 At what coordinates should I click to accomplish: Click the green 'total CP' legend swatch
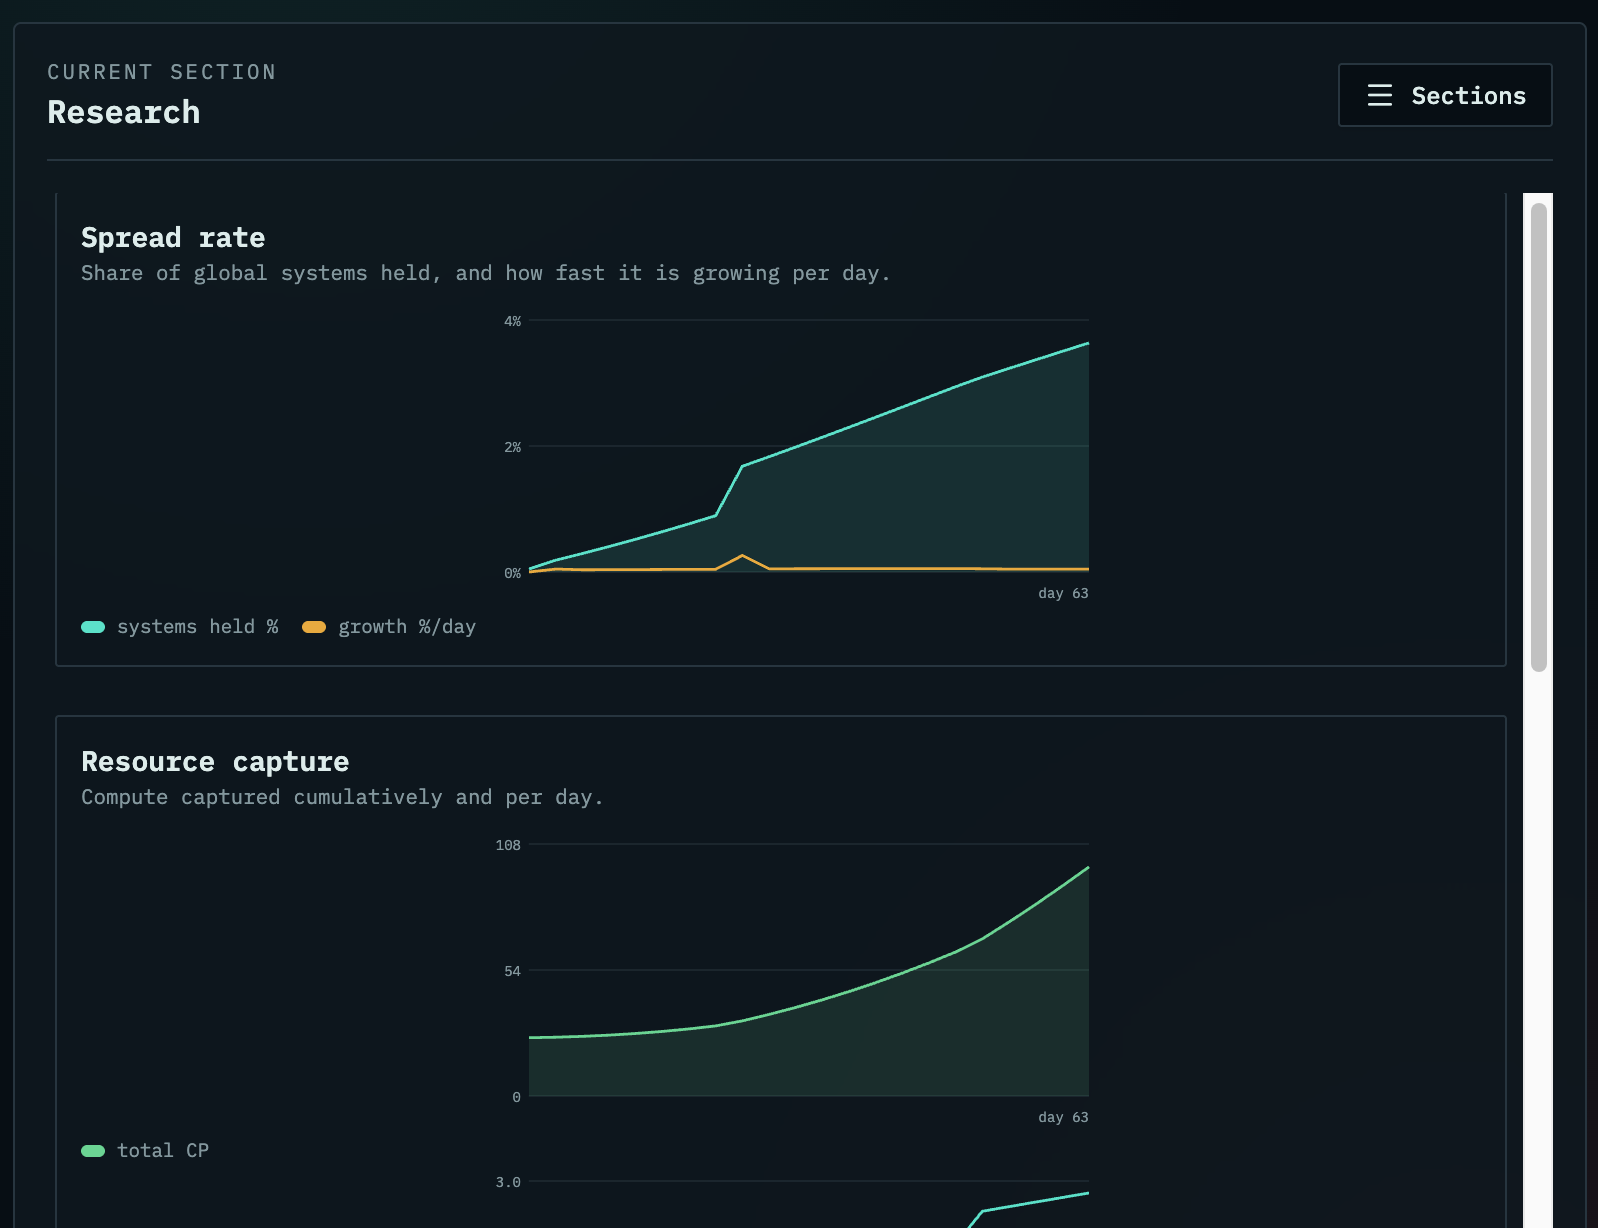[x=93, y=1151]
